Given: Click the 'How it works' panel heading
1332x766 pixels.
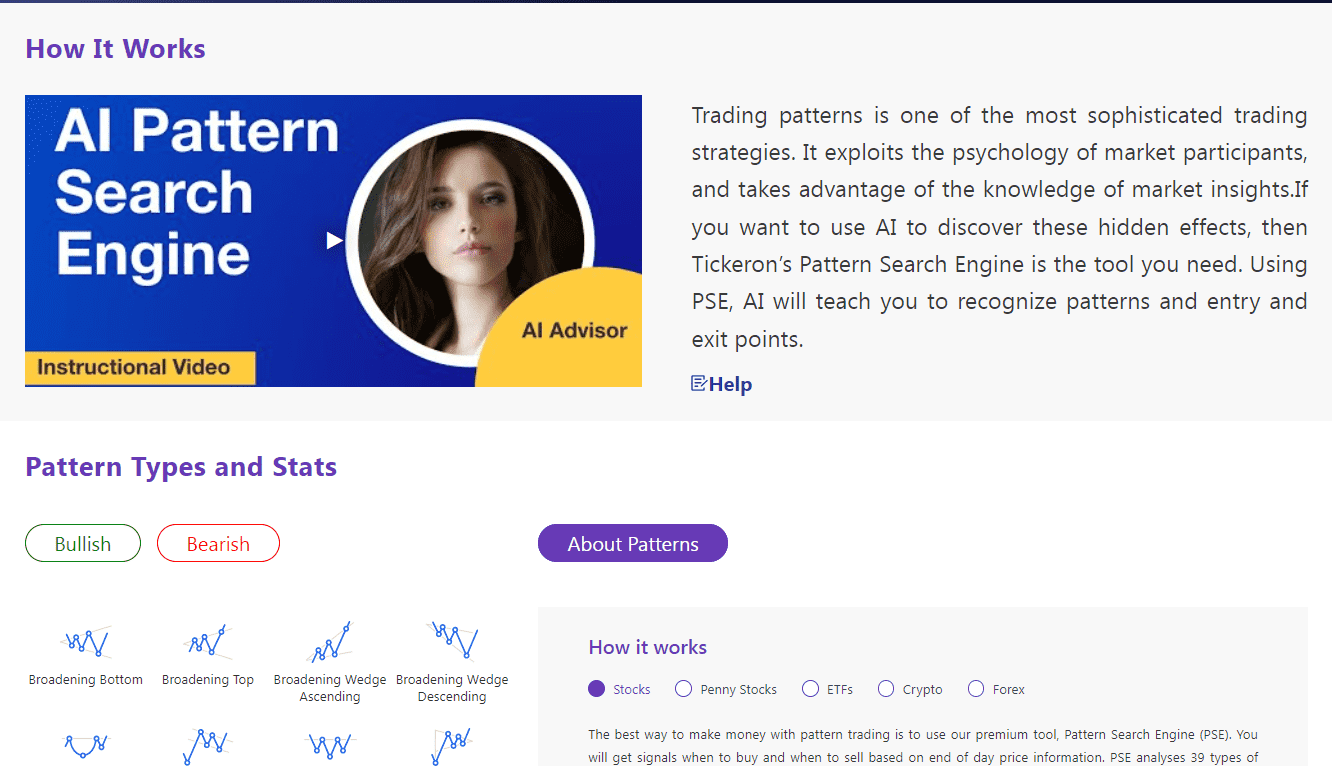Looking at the screenshot, I should [x=648, y=647].
